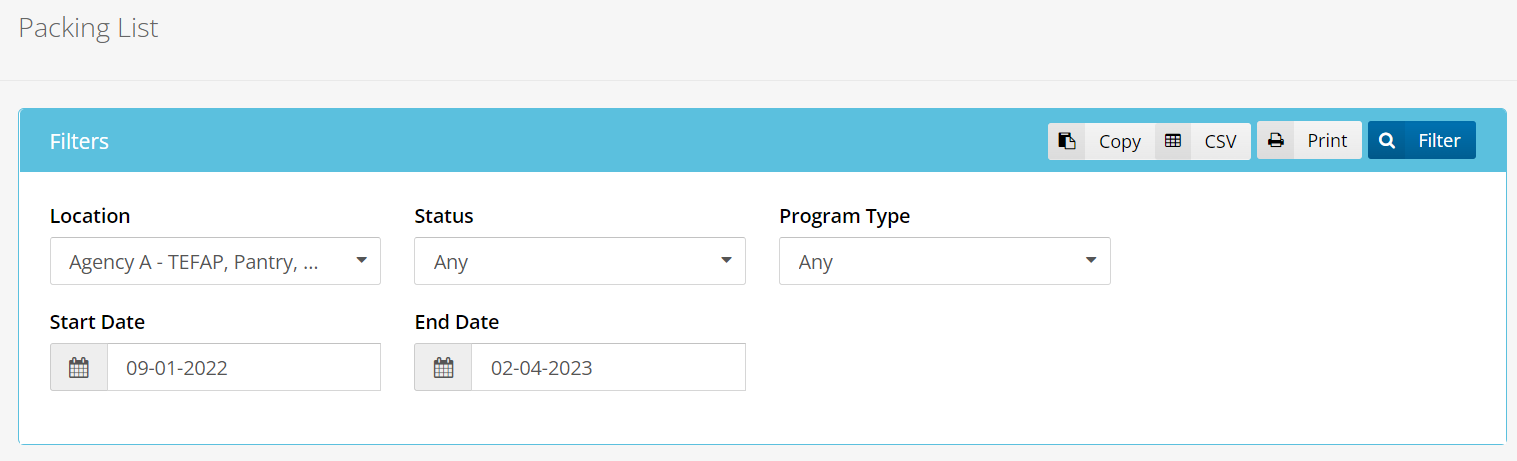The image size is (1517, 461).
Task: Export using the CSV button label
Action: tap(1220, 141)
